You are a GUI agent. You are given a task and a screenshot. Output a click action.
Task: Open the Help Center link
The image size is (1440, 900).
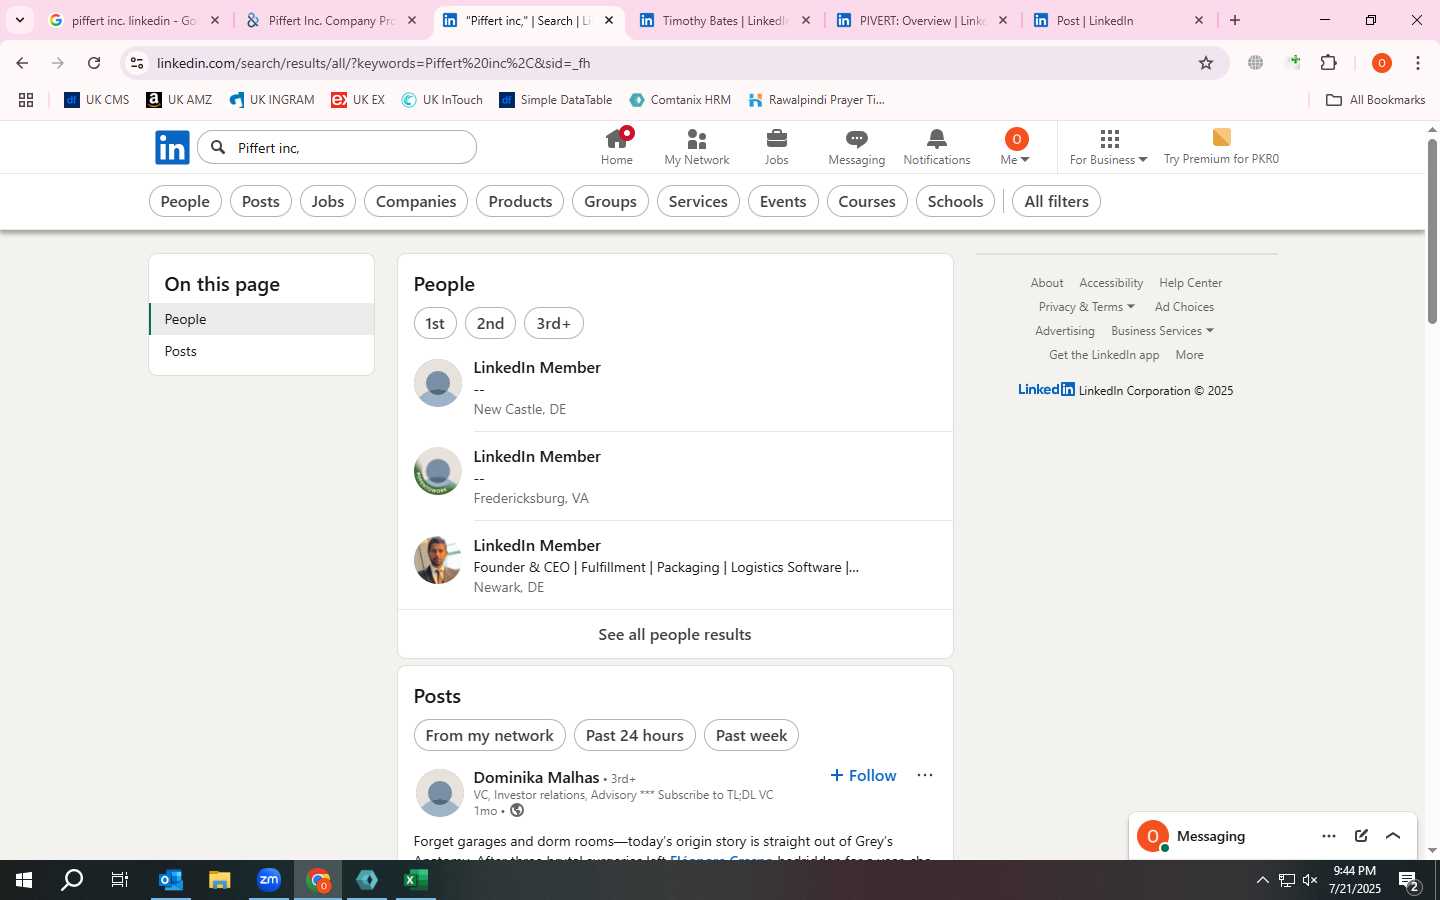(1190, 283)
